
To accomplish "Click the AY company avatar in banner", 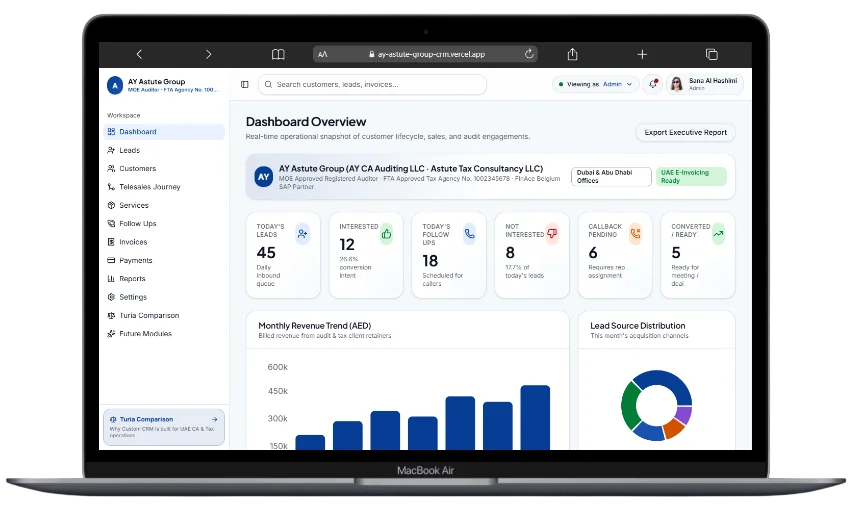I will click(x=264, y=177).
